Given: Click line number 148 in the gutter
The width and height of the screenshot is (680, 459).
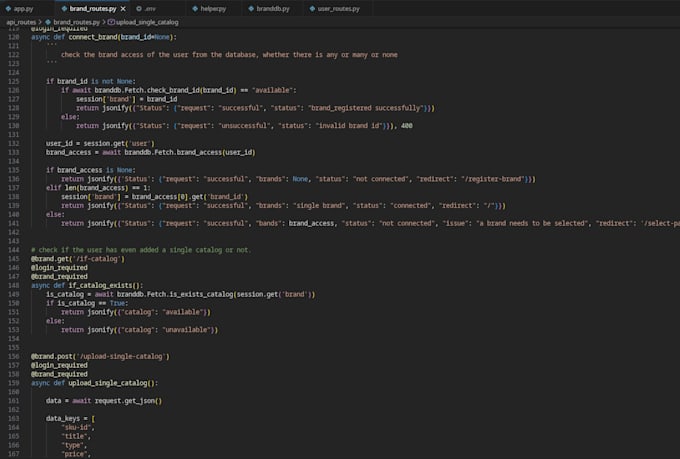Looking at the screenshot, I should 13,285.
